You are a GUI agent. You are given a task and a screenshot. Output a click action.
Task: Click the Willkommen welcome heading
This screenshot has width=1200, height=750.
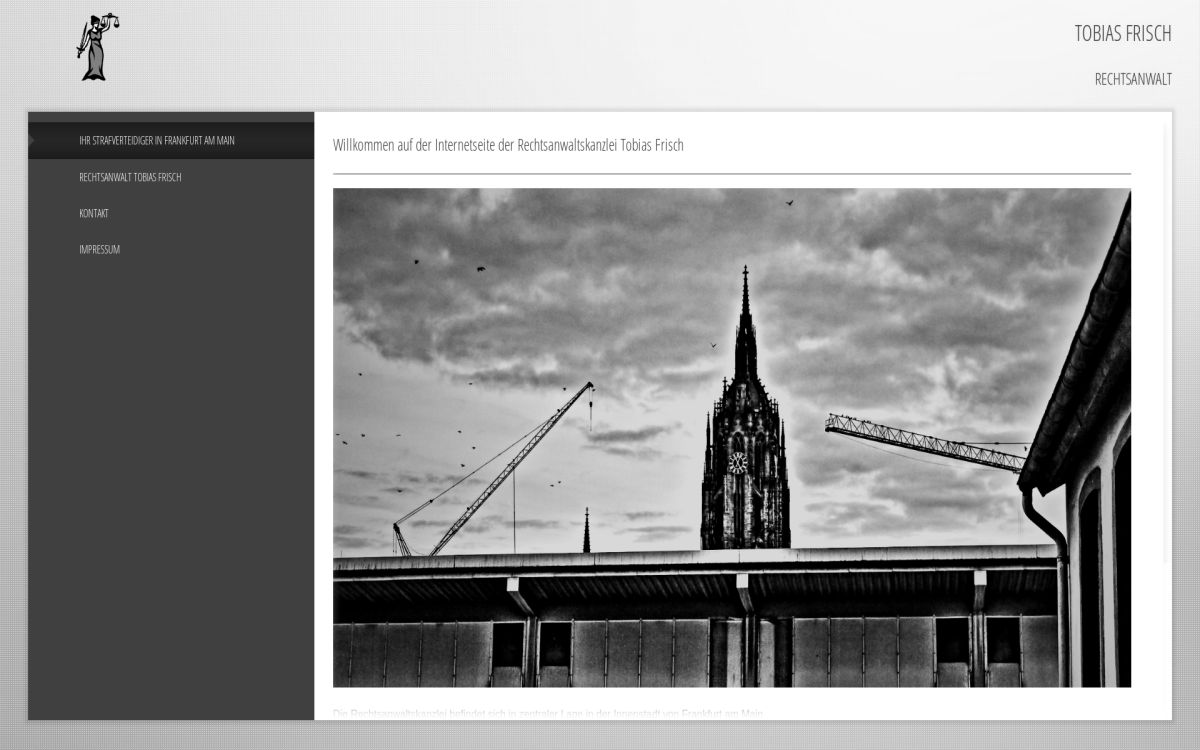pyautogui.click(x=508, y=145)
